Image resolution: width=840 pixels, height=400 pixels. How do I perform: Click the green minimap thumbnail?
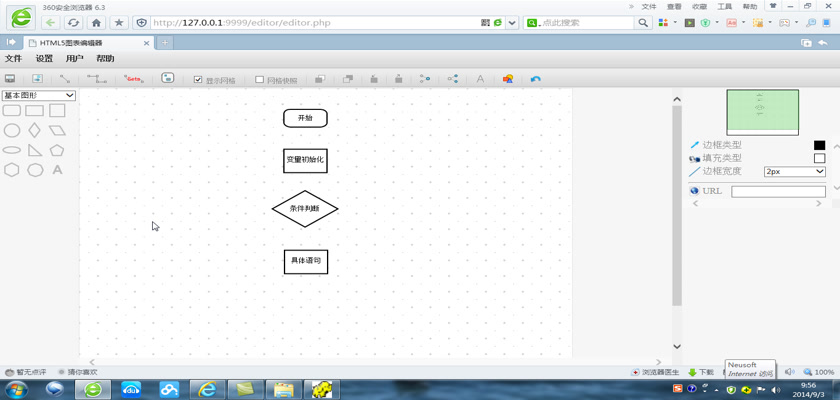(762, 112)
